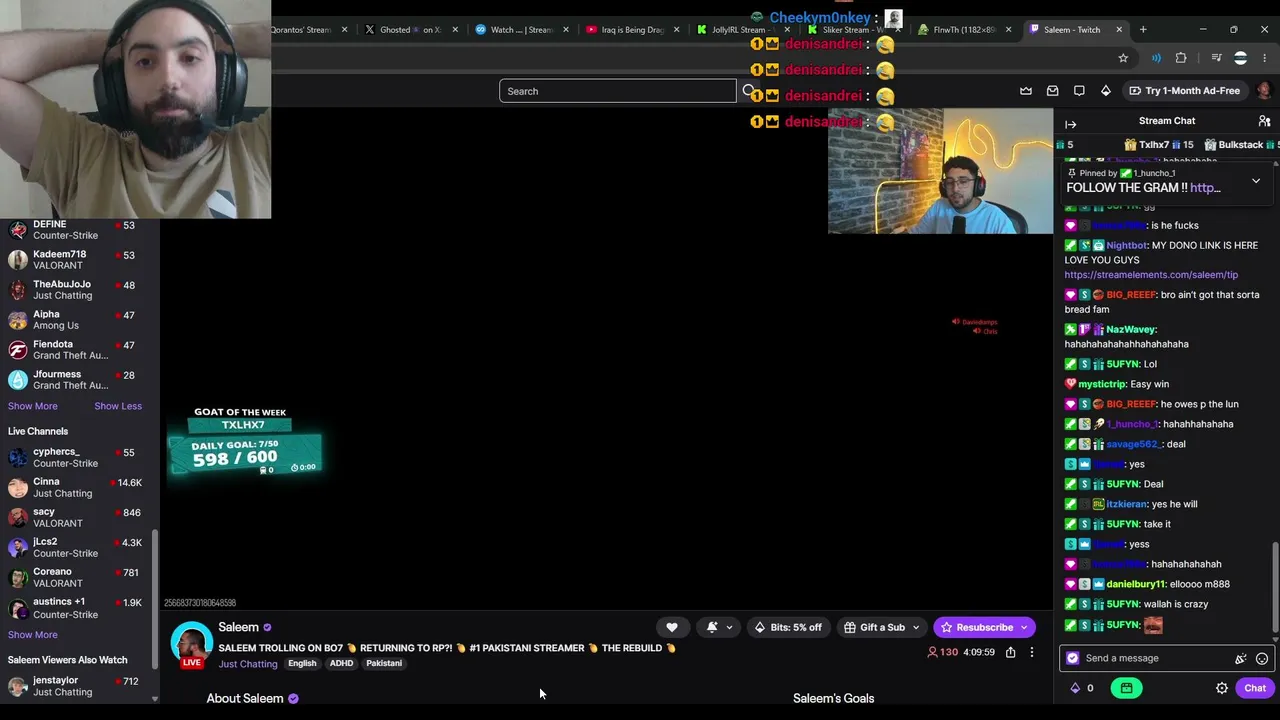
Task: Open the emote picker in chat
Action: [1262, 658]
